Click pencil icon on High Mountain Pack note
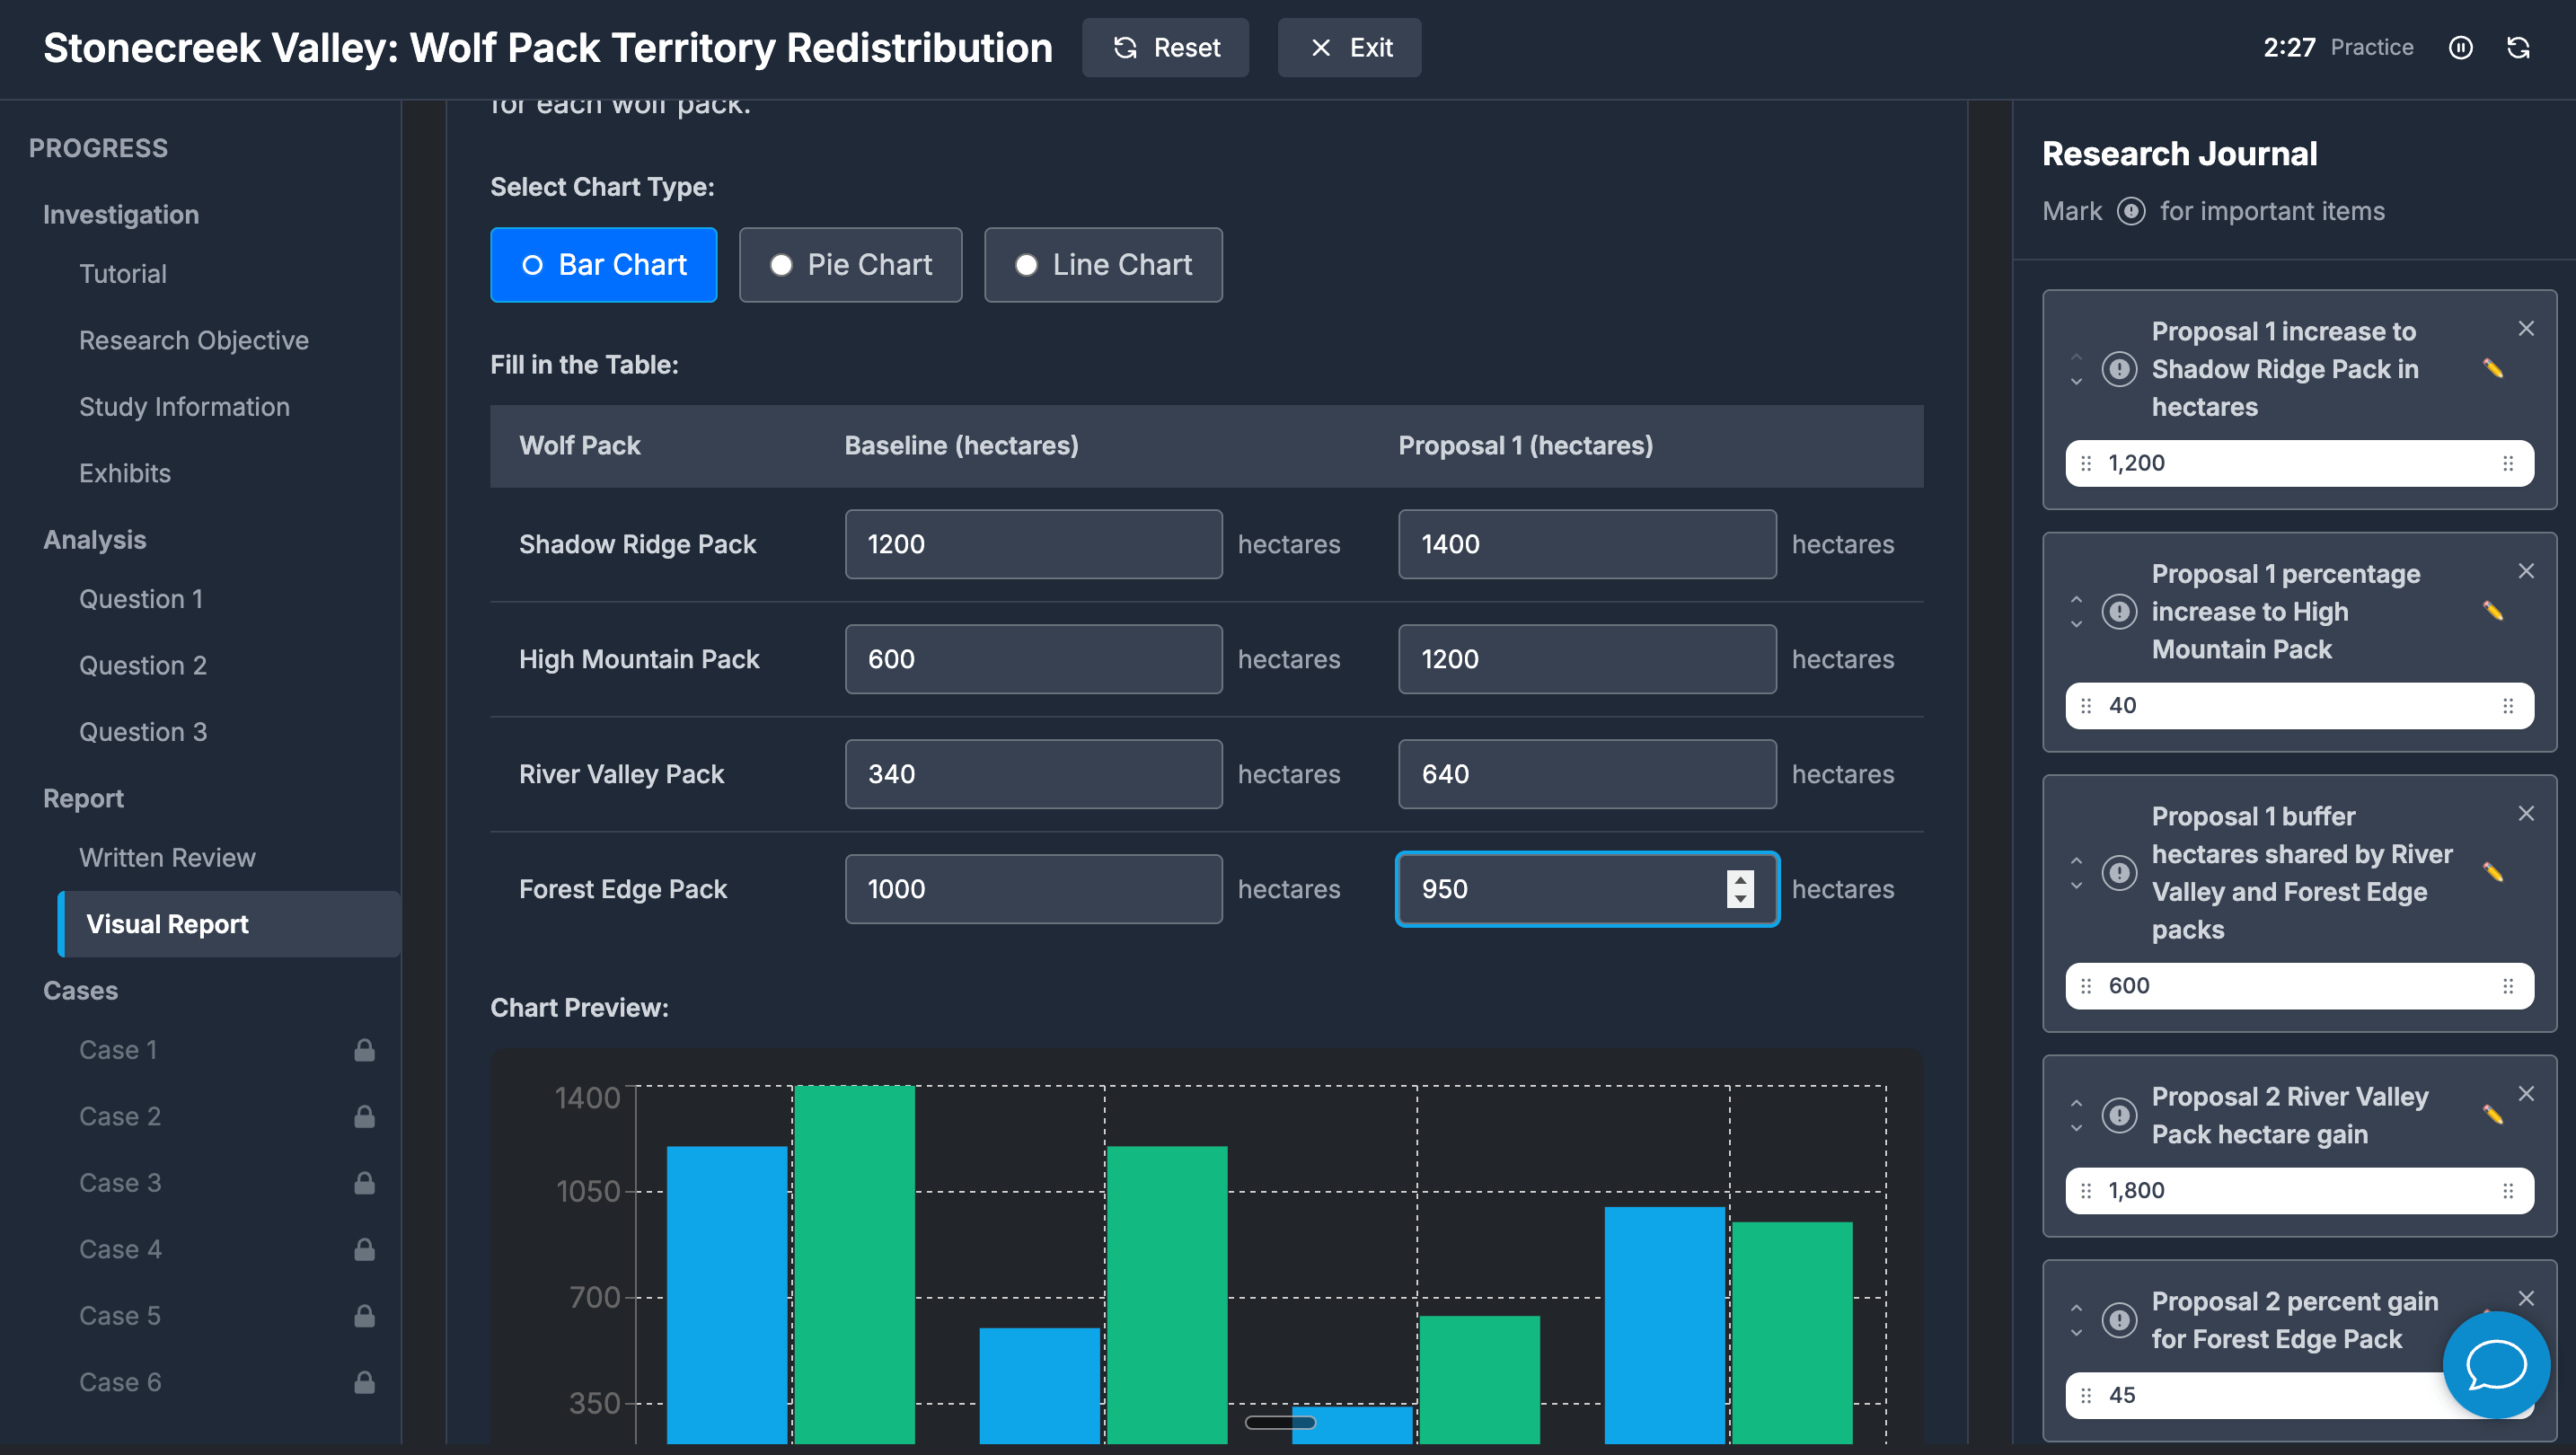2576x1455 pixels. pos(2492,611)
